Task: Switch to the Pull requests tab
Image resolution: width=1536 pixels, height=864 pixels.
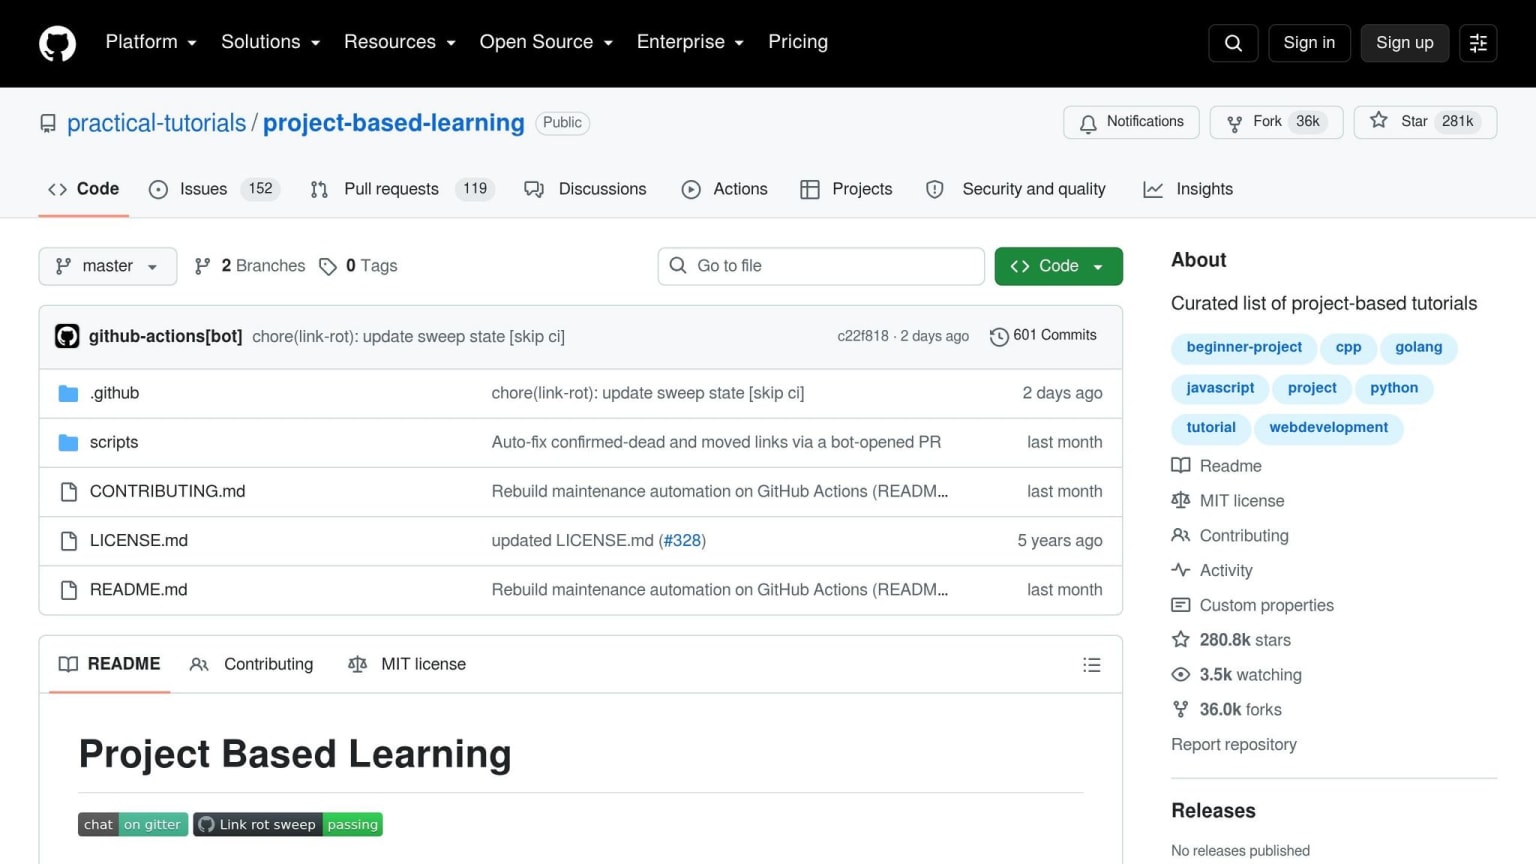Action: point(402,189)
